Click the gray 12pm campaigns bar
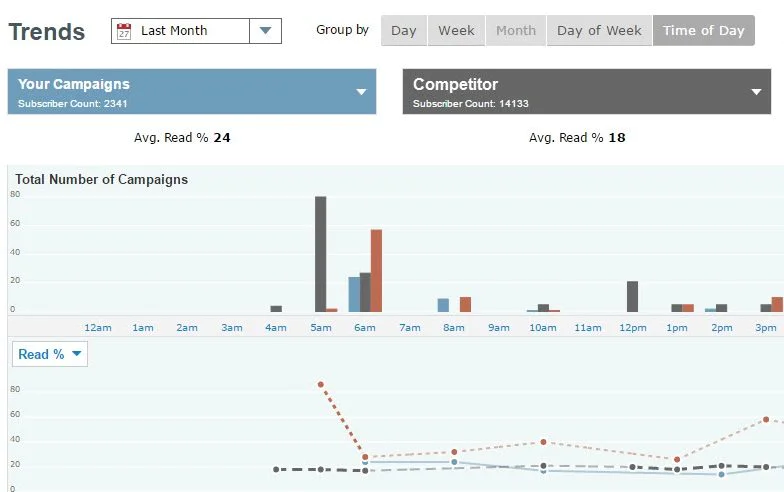 pyautogui.click(x=632, y=296)
